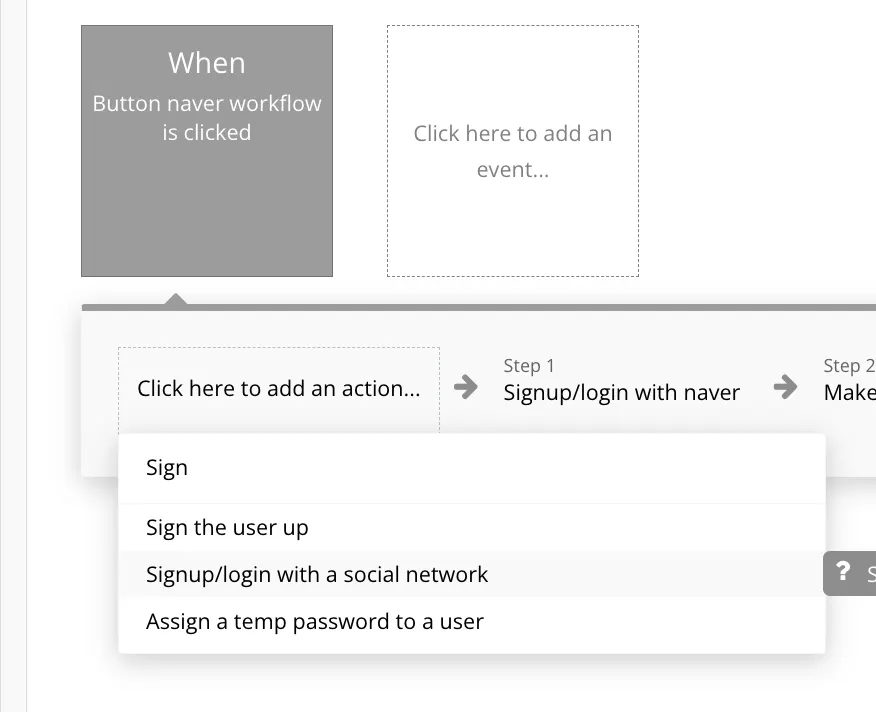Click the arrow icon before Step 1
Image resolution: width=876 pixels, height=712 pixels.
click(465, 387)
